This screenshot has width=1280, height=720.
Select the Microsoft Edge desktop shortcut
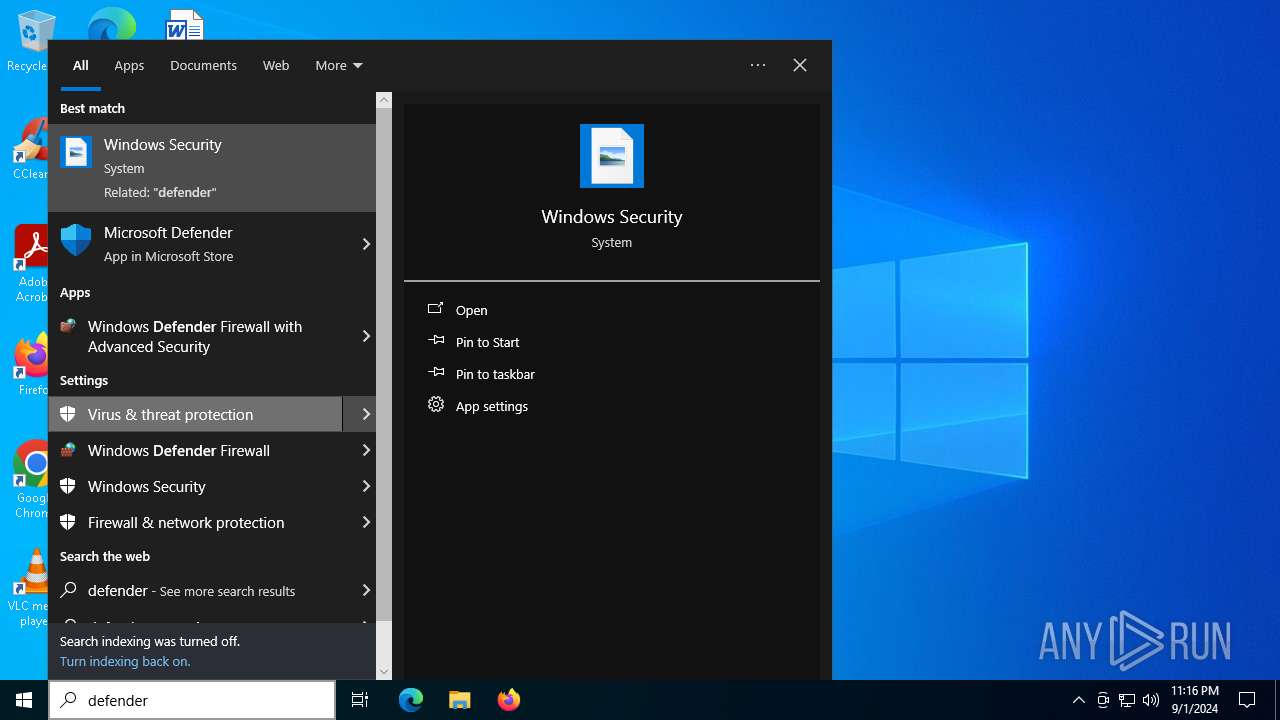tap(111, 24)
